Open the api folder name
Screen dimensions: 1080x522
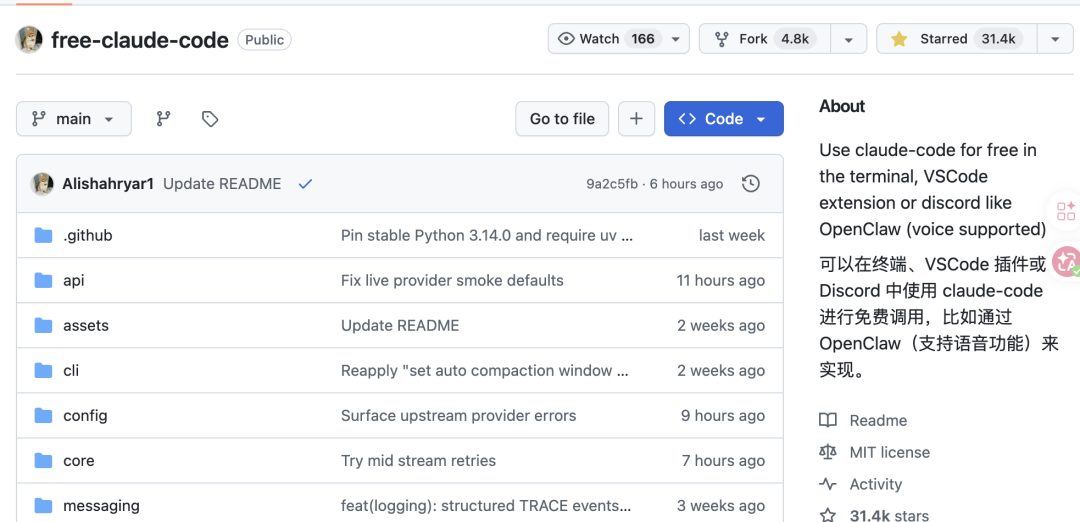(74, 281)
